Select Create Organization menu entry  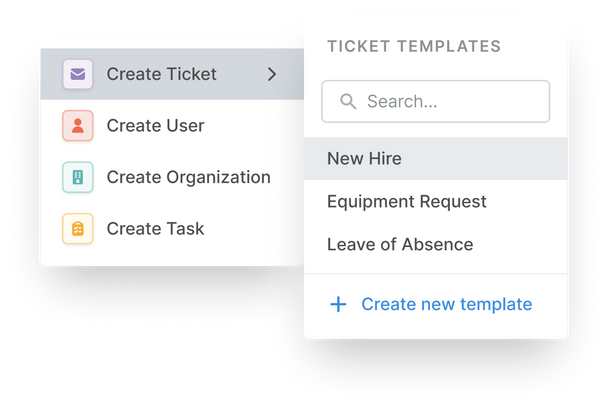(x=188, y=177)
